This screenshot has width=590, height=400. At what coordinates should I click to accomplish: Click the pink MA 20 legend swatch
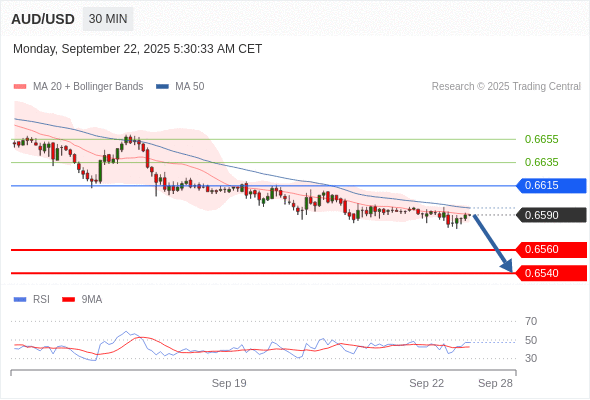coord(20,87)
